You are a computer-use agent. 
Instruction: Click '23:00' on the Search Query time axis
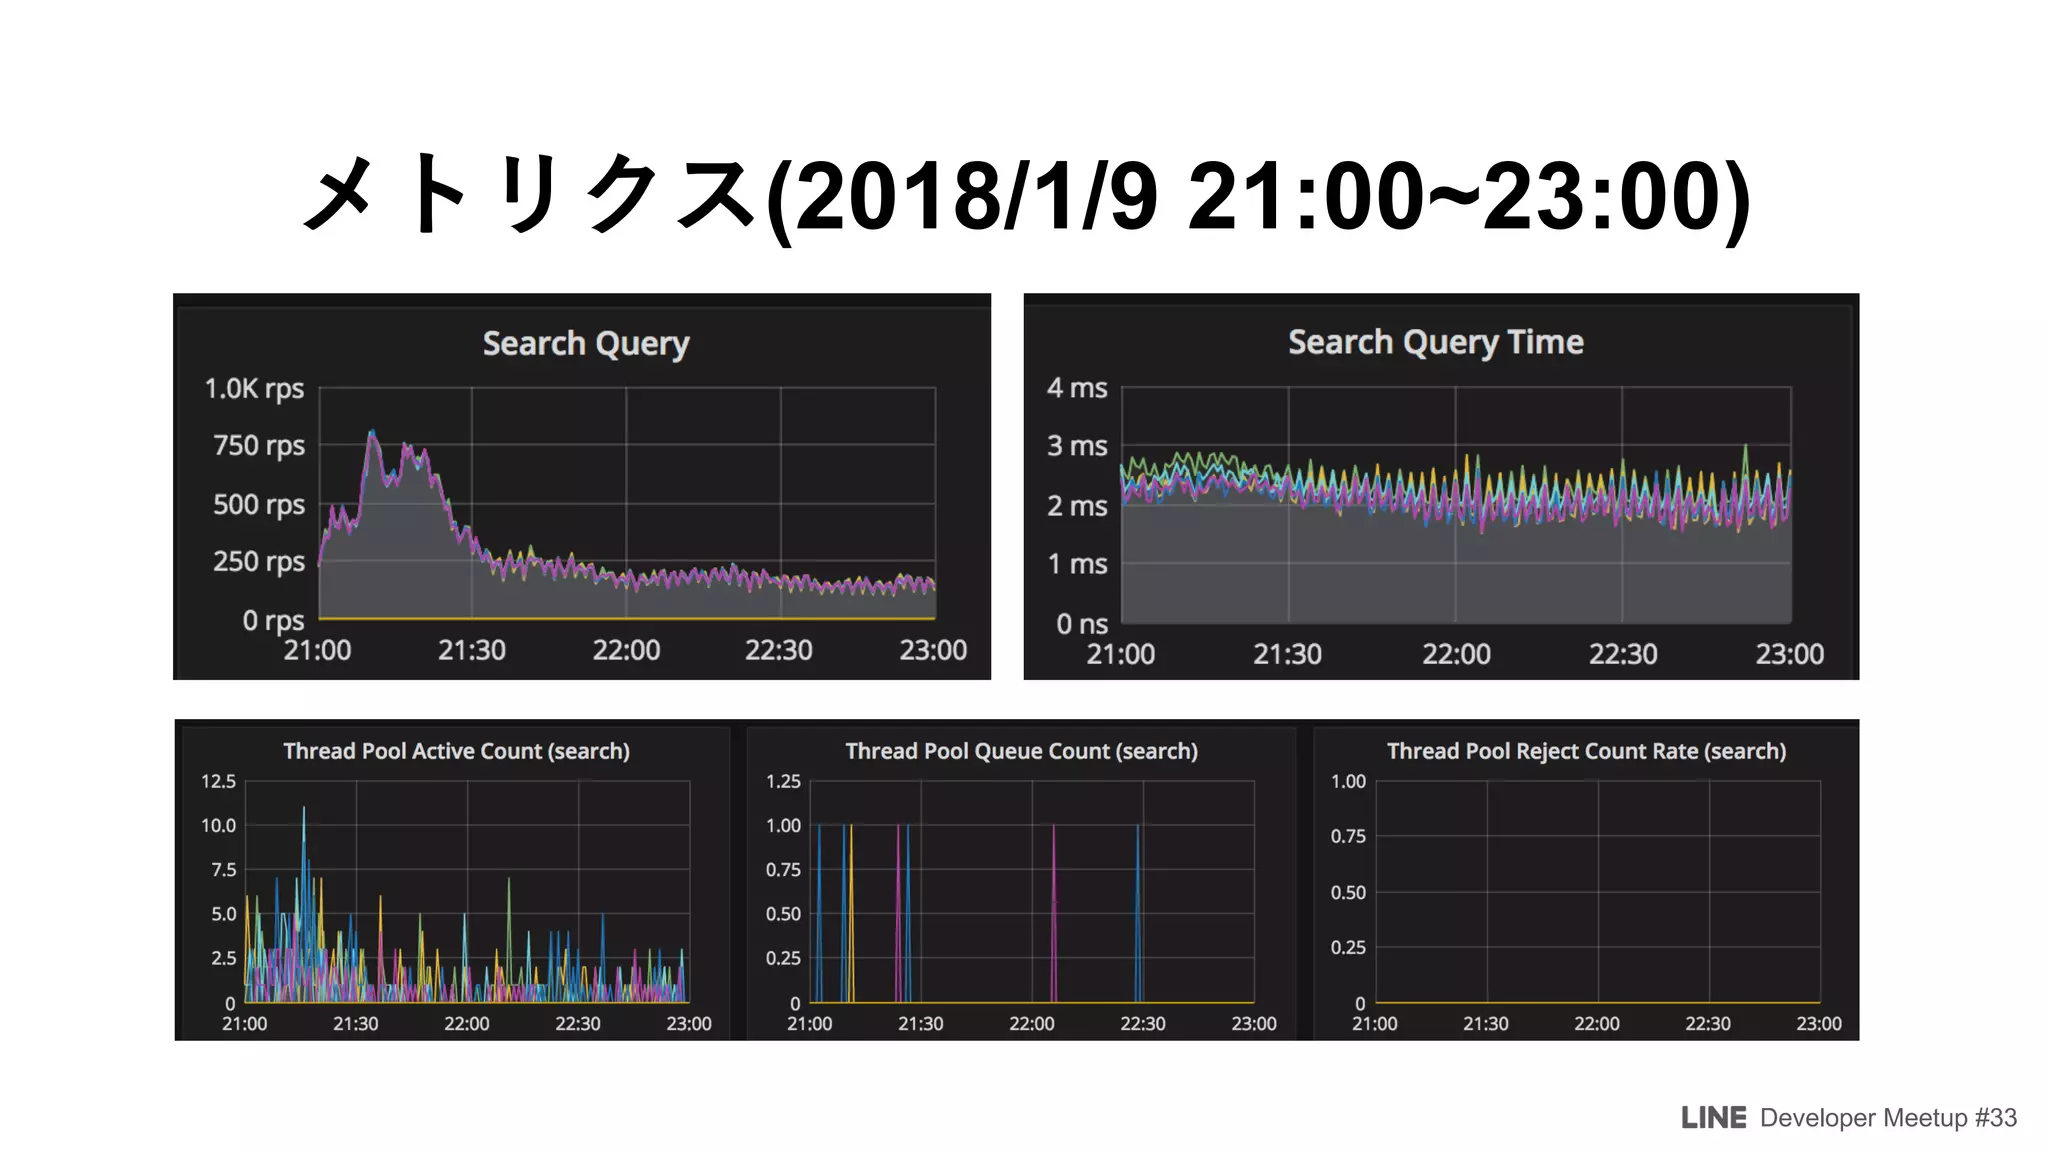click(x=933, y=651)
